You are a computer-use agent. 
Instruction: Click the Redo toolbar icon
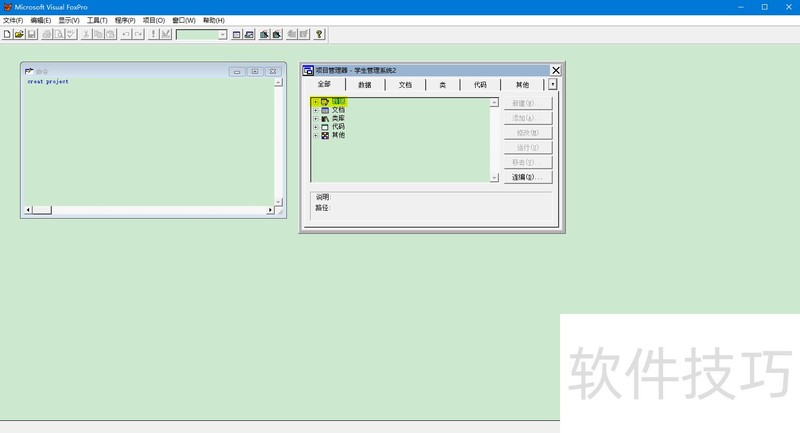pyautogui.click(x=138, y=34)
